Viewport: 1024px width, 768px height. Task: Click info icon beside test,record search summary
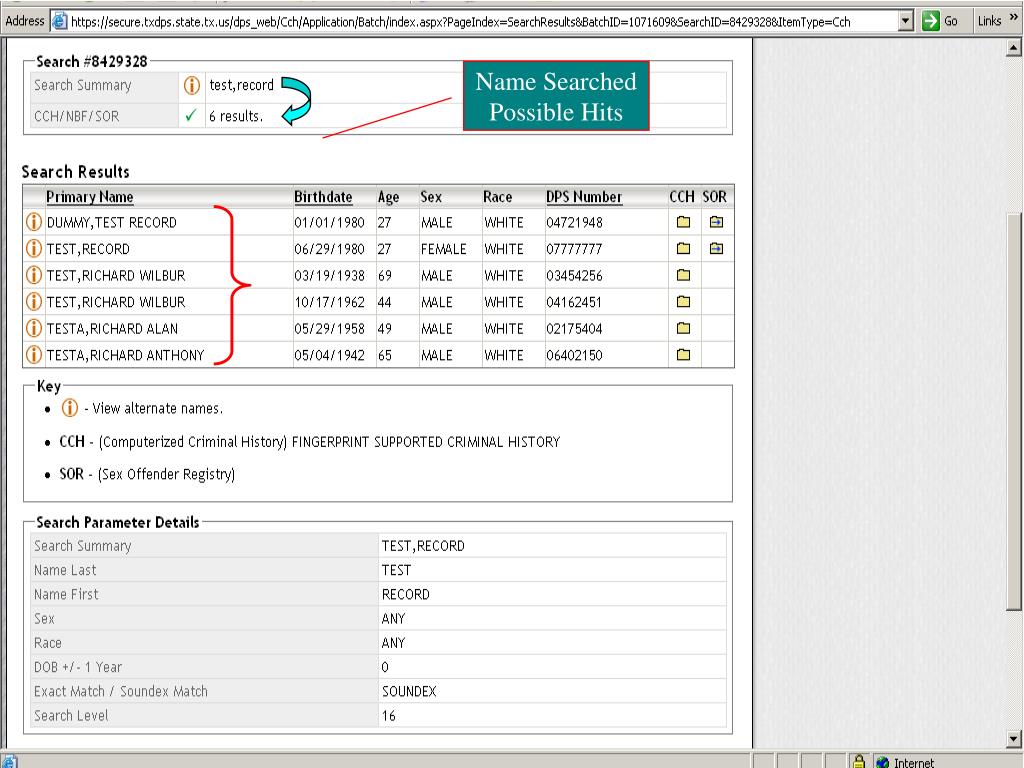pos(191,85)
